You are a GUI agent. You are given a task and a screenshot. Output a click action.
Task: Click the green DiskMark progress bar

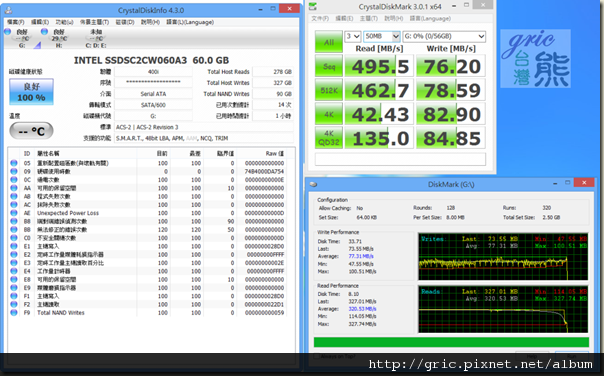pyautogui.click(x=451, y=342)
